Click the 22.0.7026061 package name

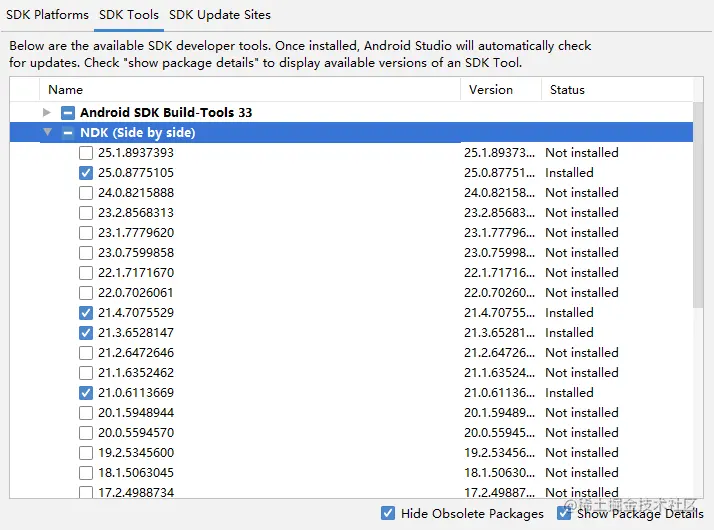[x=136, y=293]
